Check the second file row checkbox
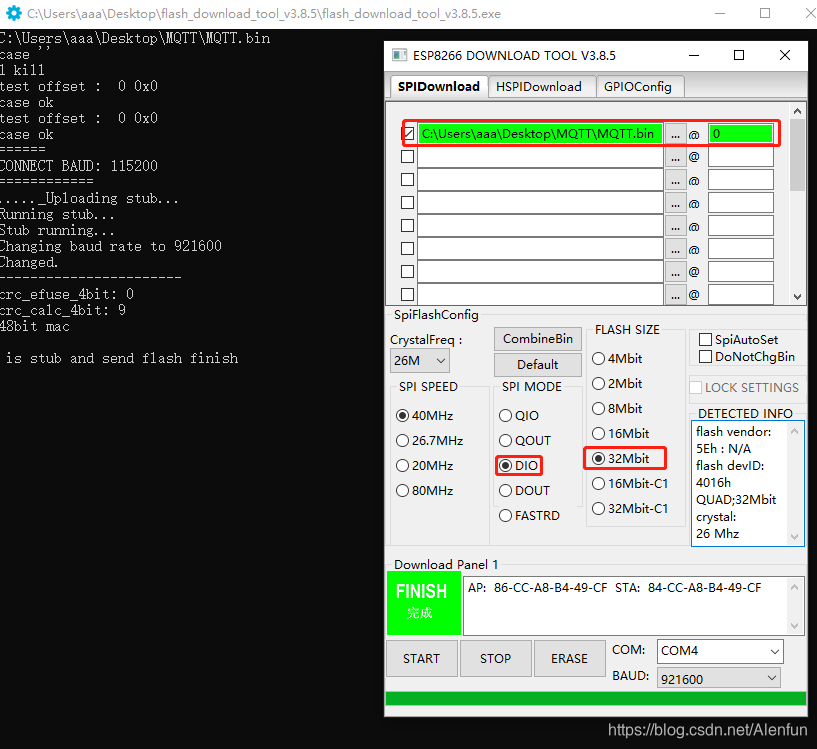This screenshot has width=817, height=749. [407, 156]
